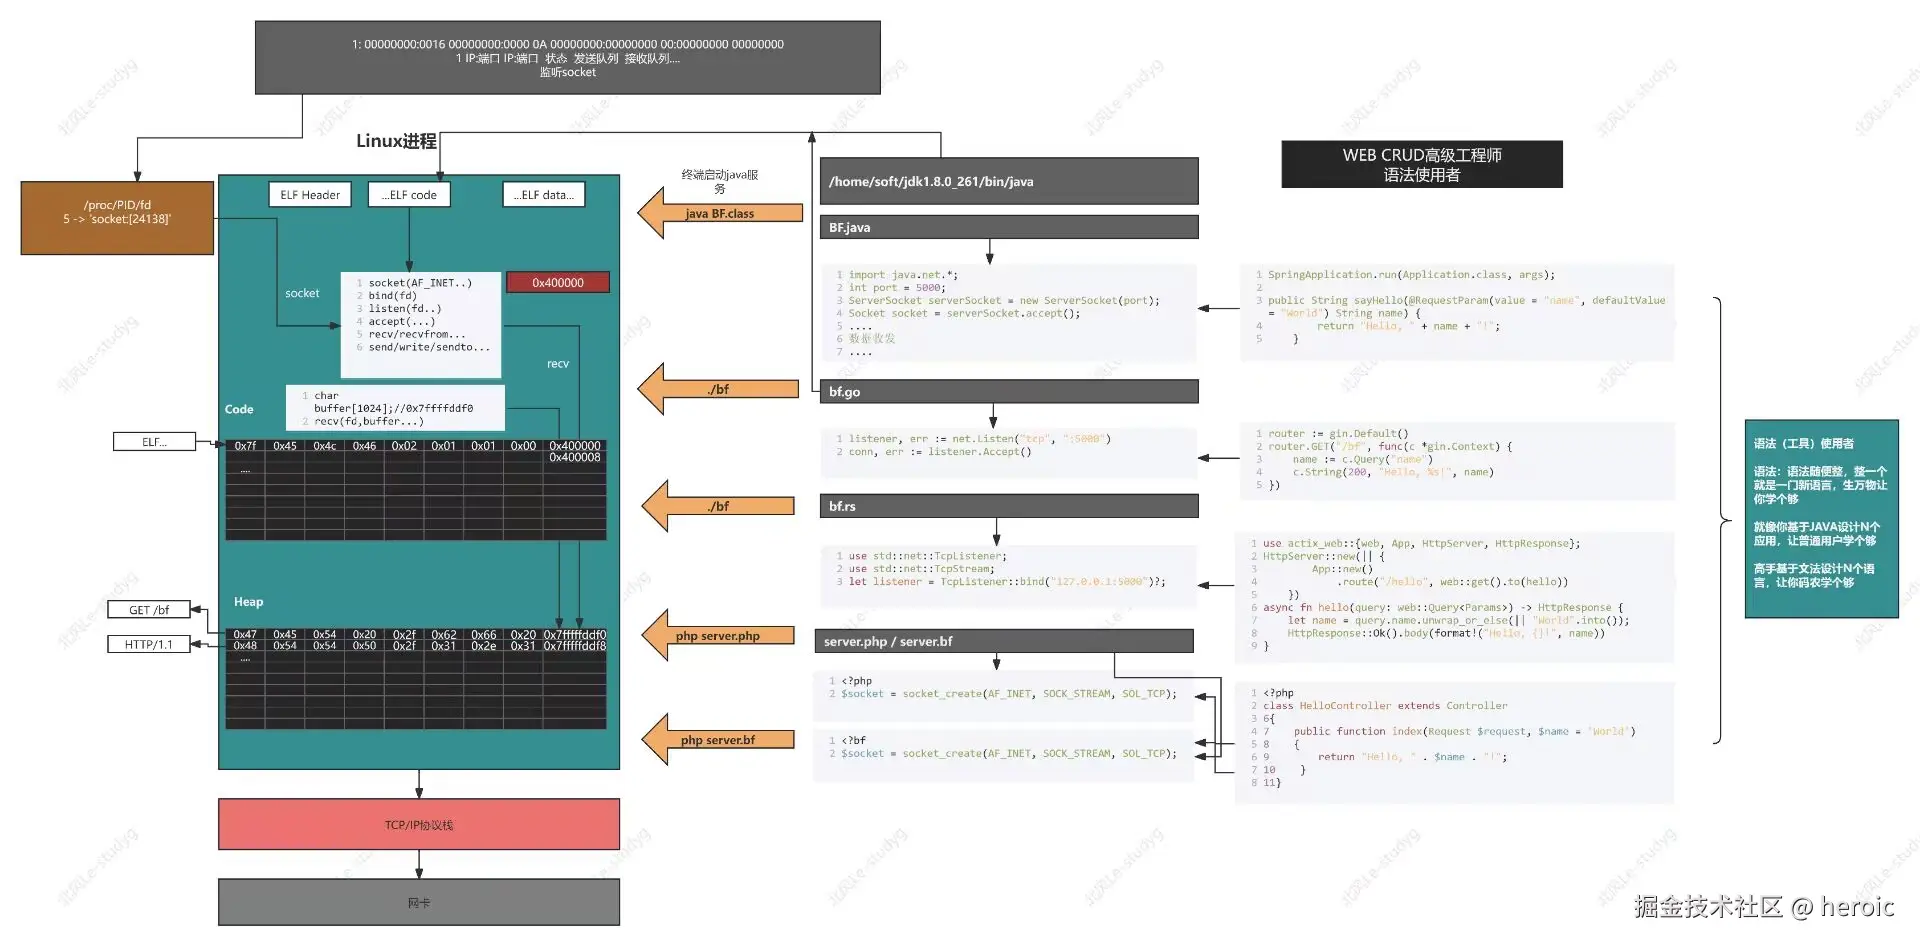Click the bf.go header bar
Image resolution: width=1920 pixels, height=946 pixels.
[1009, 392]
